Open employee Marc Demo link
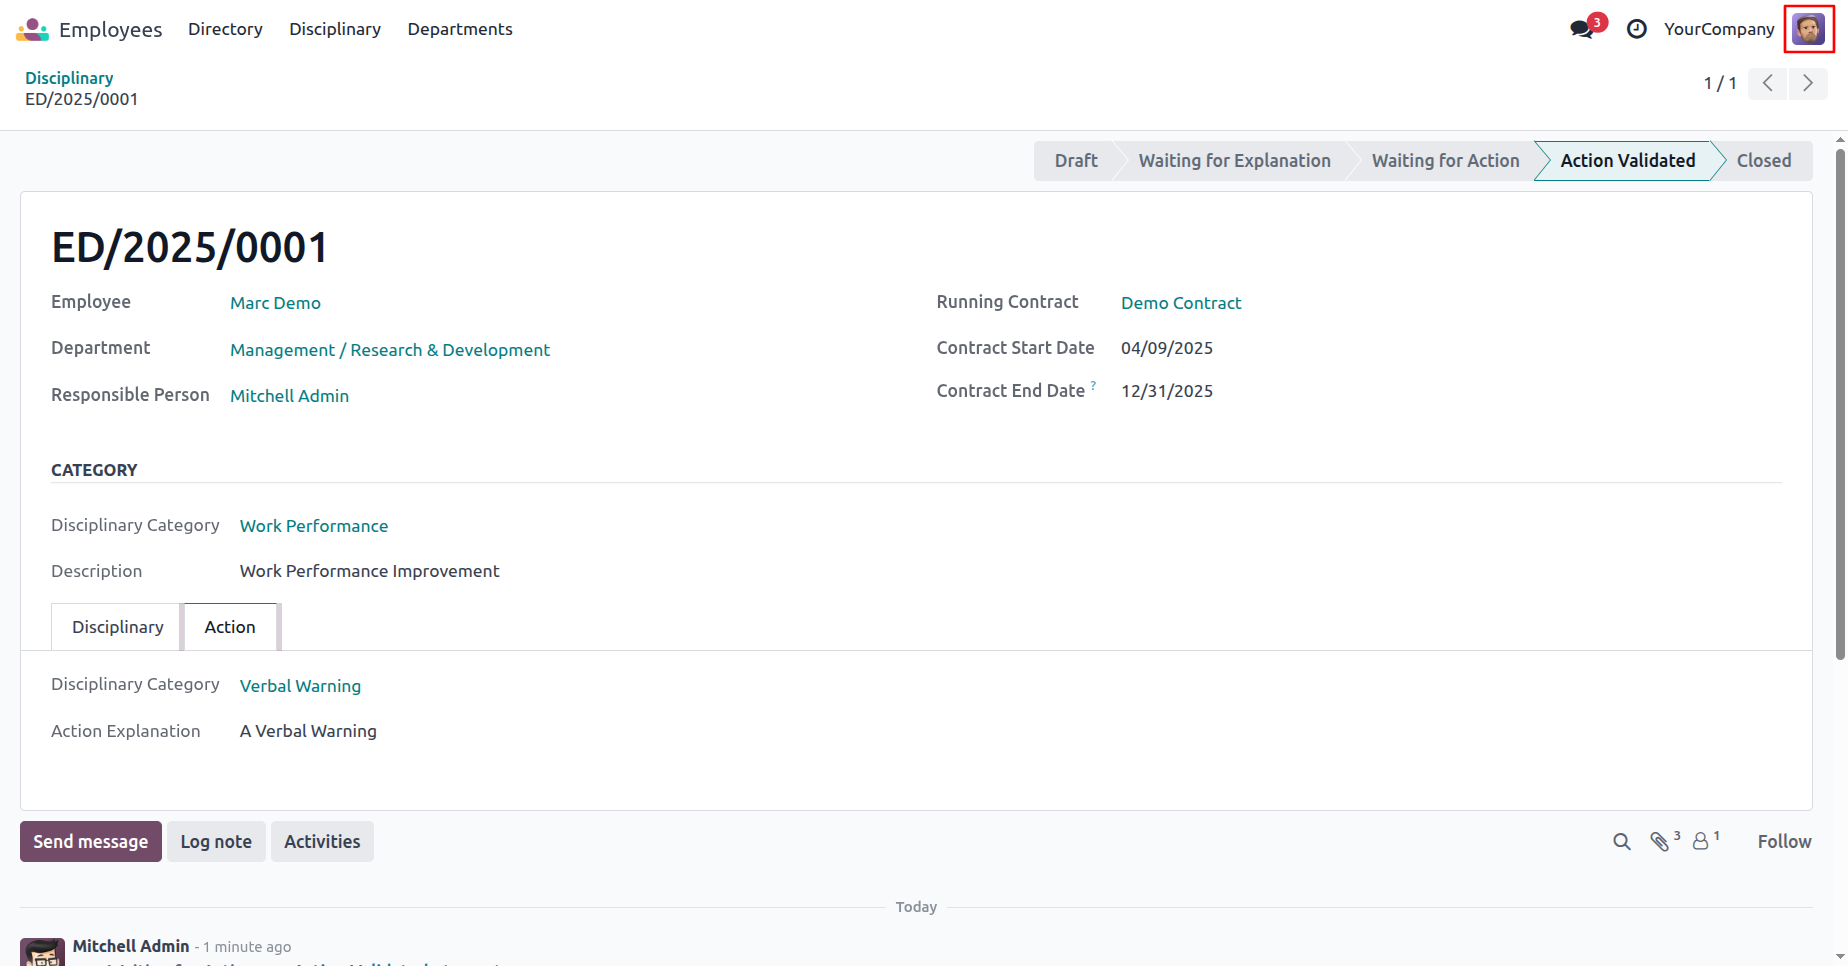The image size is (1848, 966). tap(275, 303)
